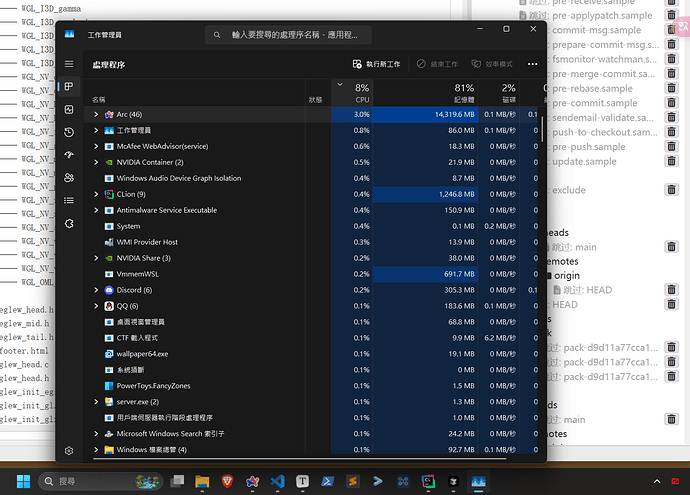
Task: Open Task Manager settings gear
Action: tap(69, 451)
